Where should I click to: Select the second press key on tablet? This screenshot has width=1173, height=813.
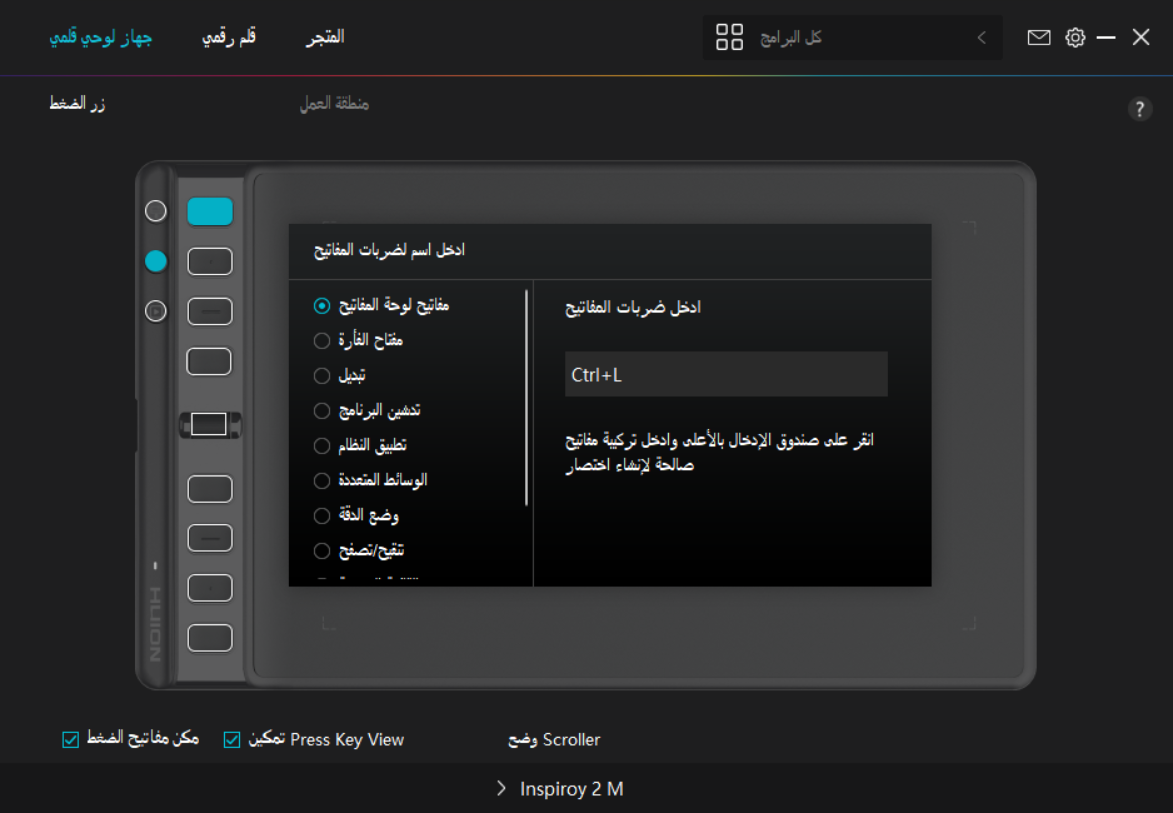[210, 262]
